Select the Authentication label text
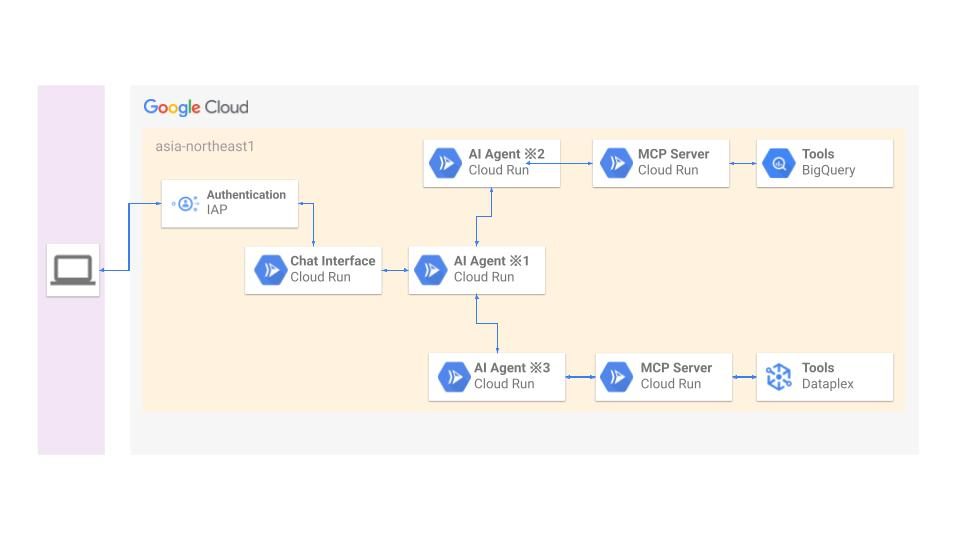This screenshot has height=540, width=960. tap(246, 195)
